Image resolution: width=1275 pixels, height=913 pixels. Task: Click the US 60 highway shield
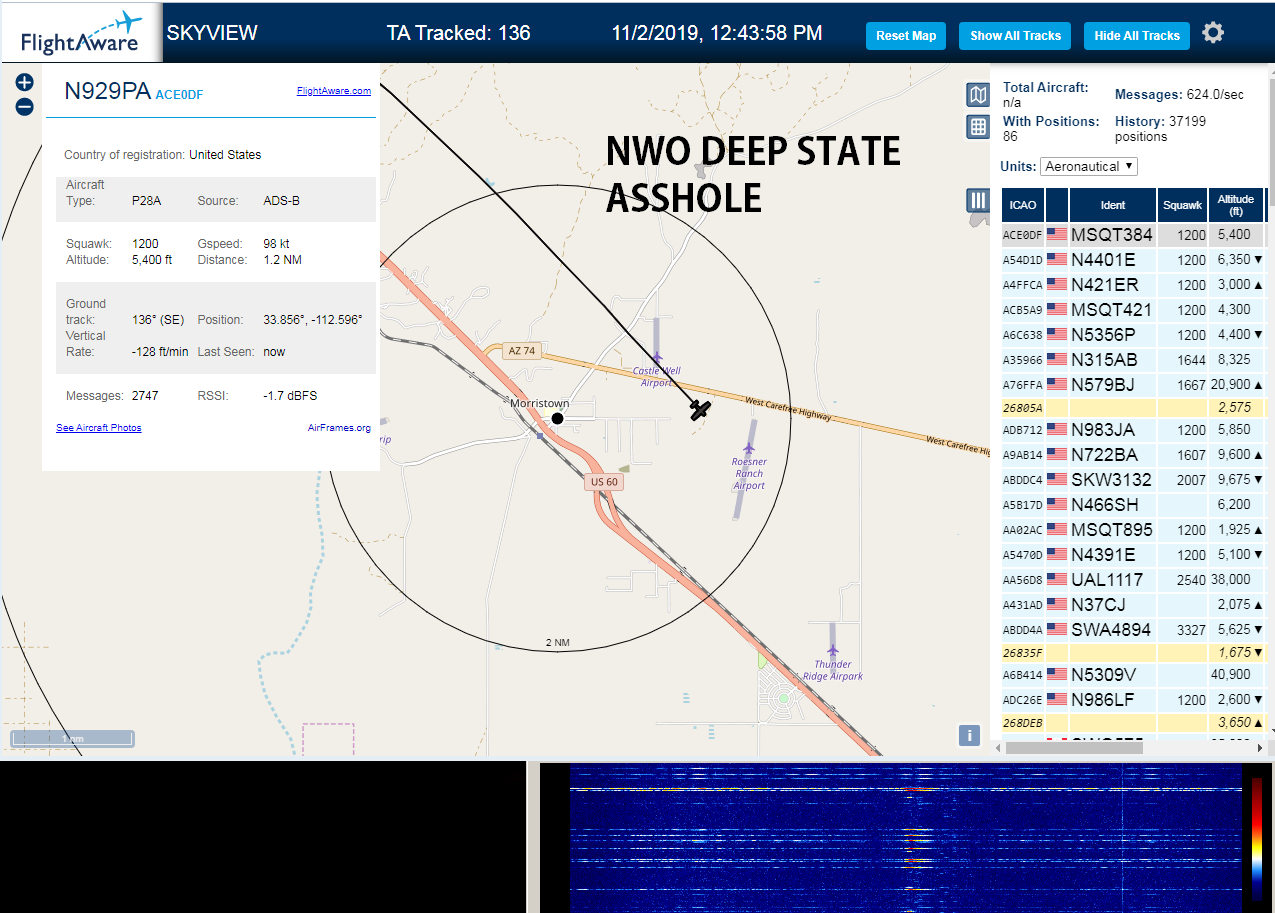click(x=605, y=482)
